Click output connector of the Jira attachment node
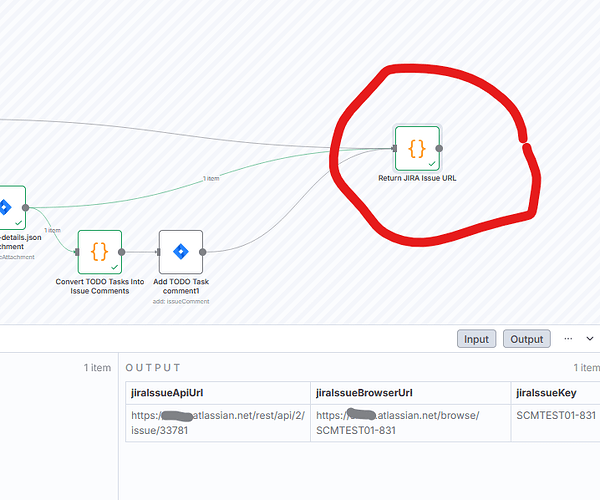 [x=26, y=208]
